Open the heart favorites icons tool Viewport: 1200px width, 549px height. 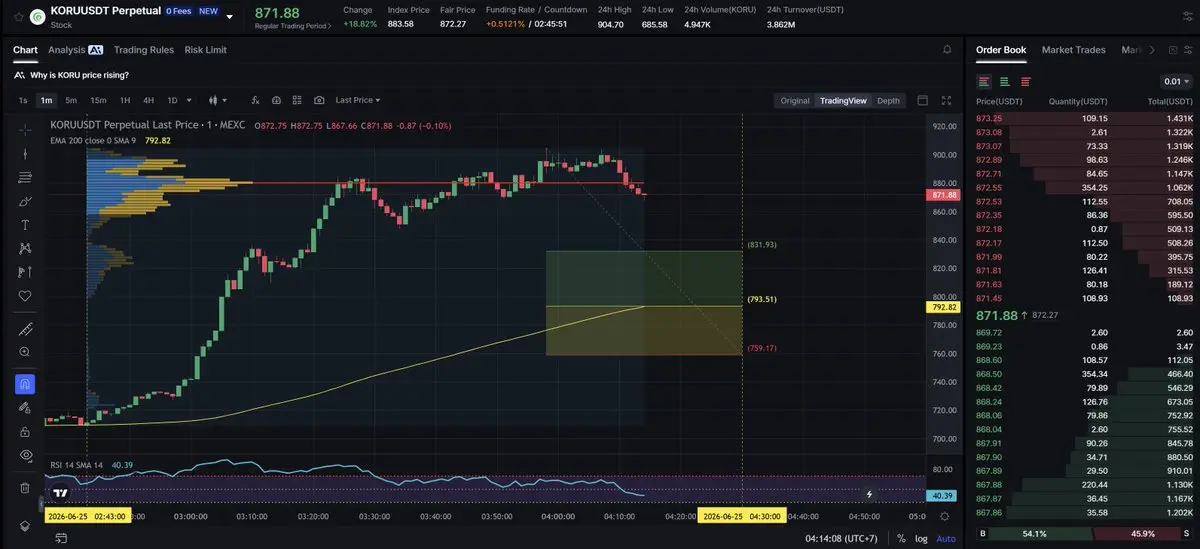point(25,296)
